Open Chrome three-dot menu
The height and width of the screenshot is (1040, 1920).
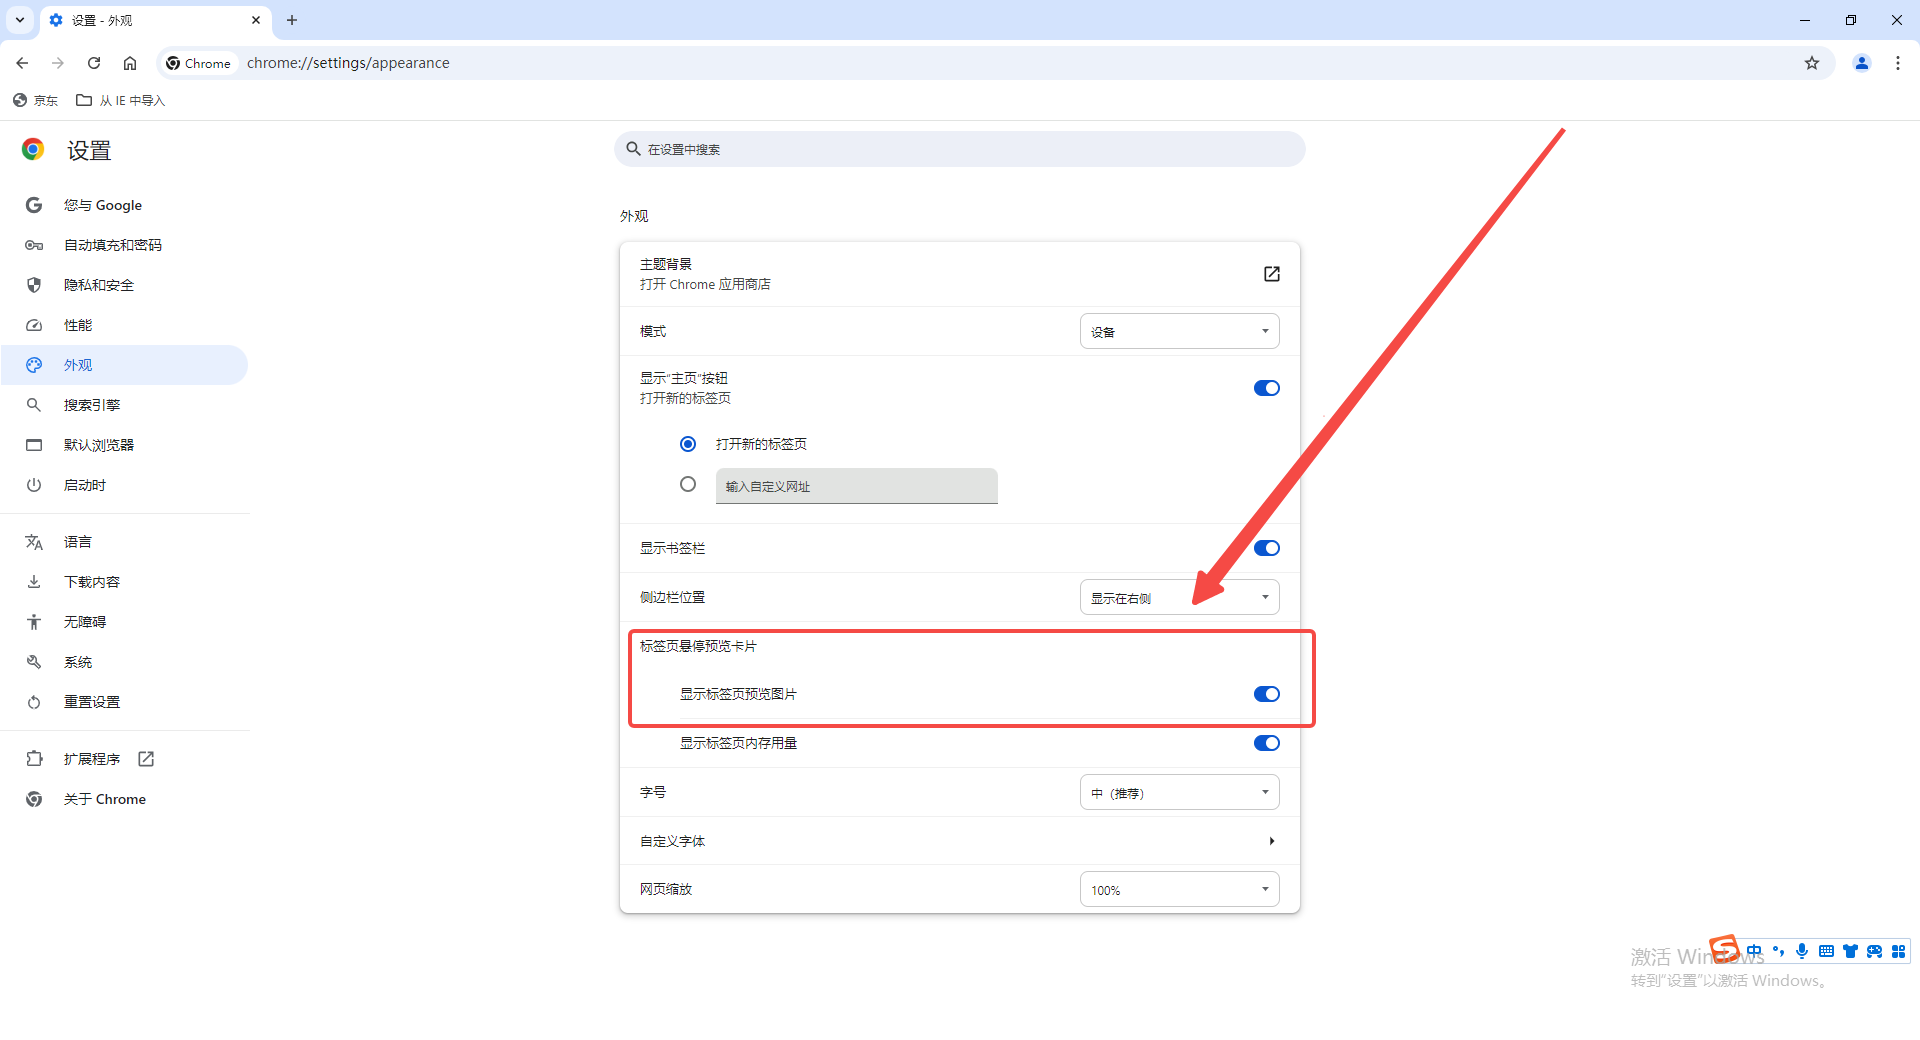point(1898,63)
